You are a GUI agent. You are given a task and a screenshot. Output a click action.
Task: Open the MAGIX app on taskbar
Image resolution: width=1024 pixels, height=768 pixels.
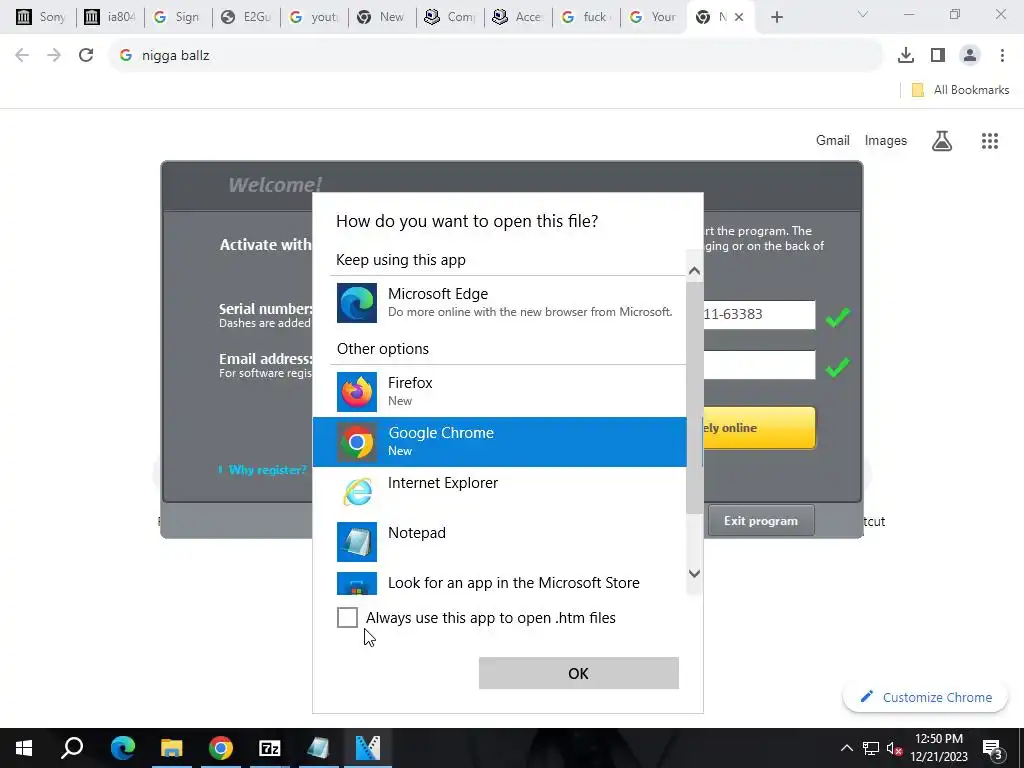click(368, 748)
